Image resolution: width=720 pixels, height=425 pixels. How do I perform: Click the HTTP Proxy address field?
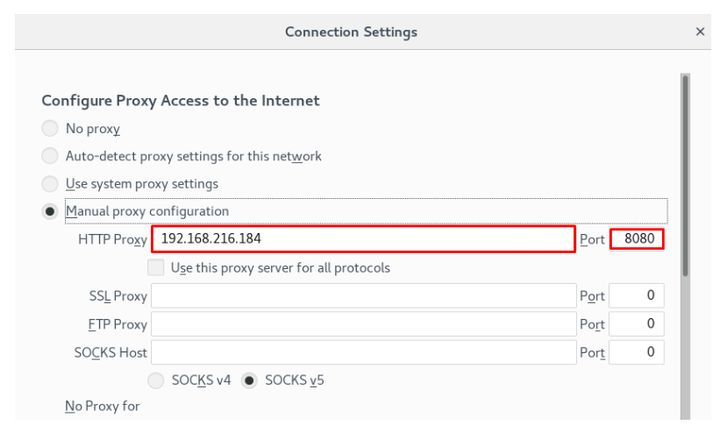pyautogui.click(x=363, y=239)
